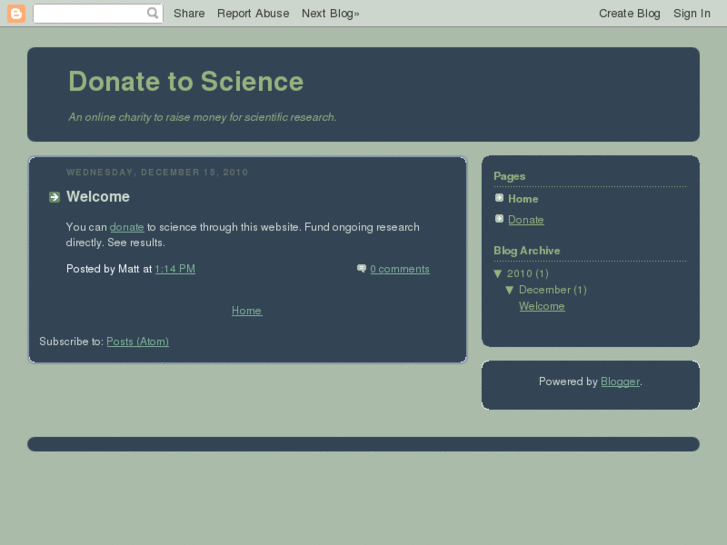Image resolution: width=727 pixels, height=545 pixels.
Task: Open Donate in the Pages list
Action: click(x=526, y=219)
